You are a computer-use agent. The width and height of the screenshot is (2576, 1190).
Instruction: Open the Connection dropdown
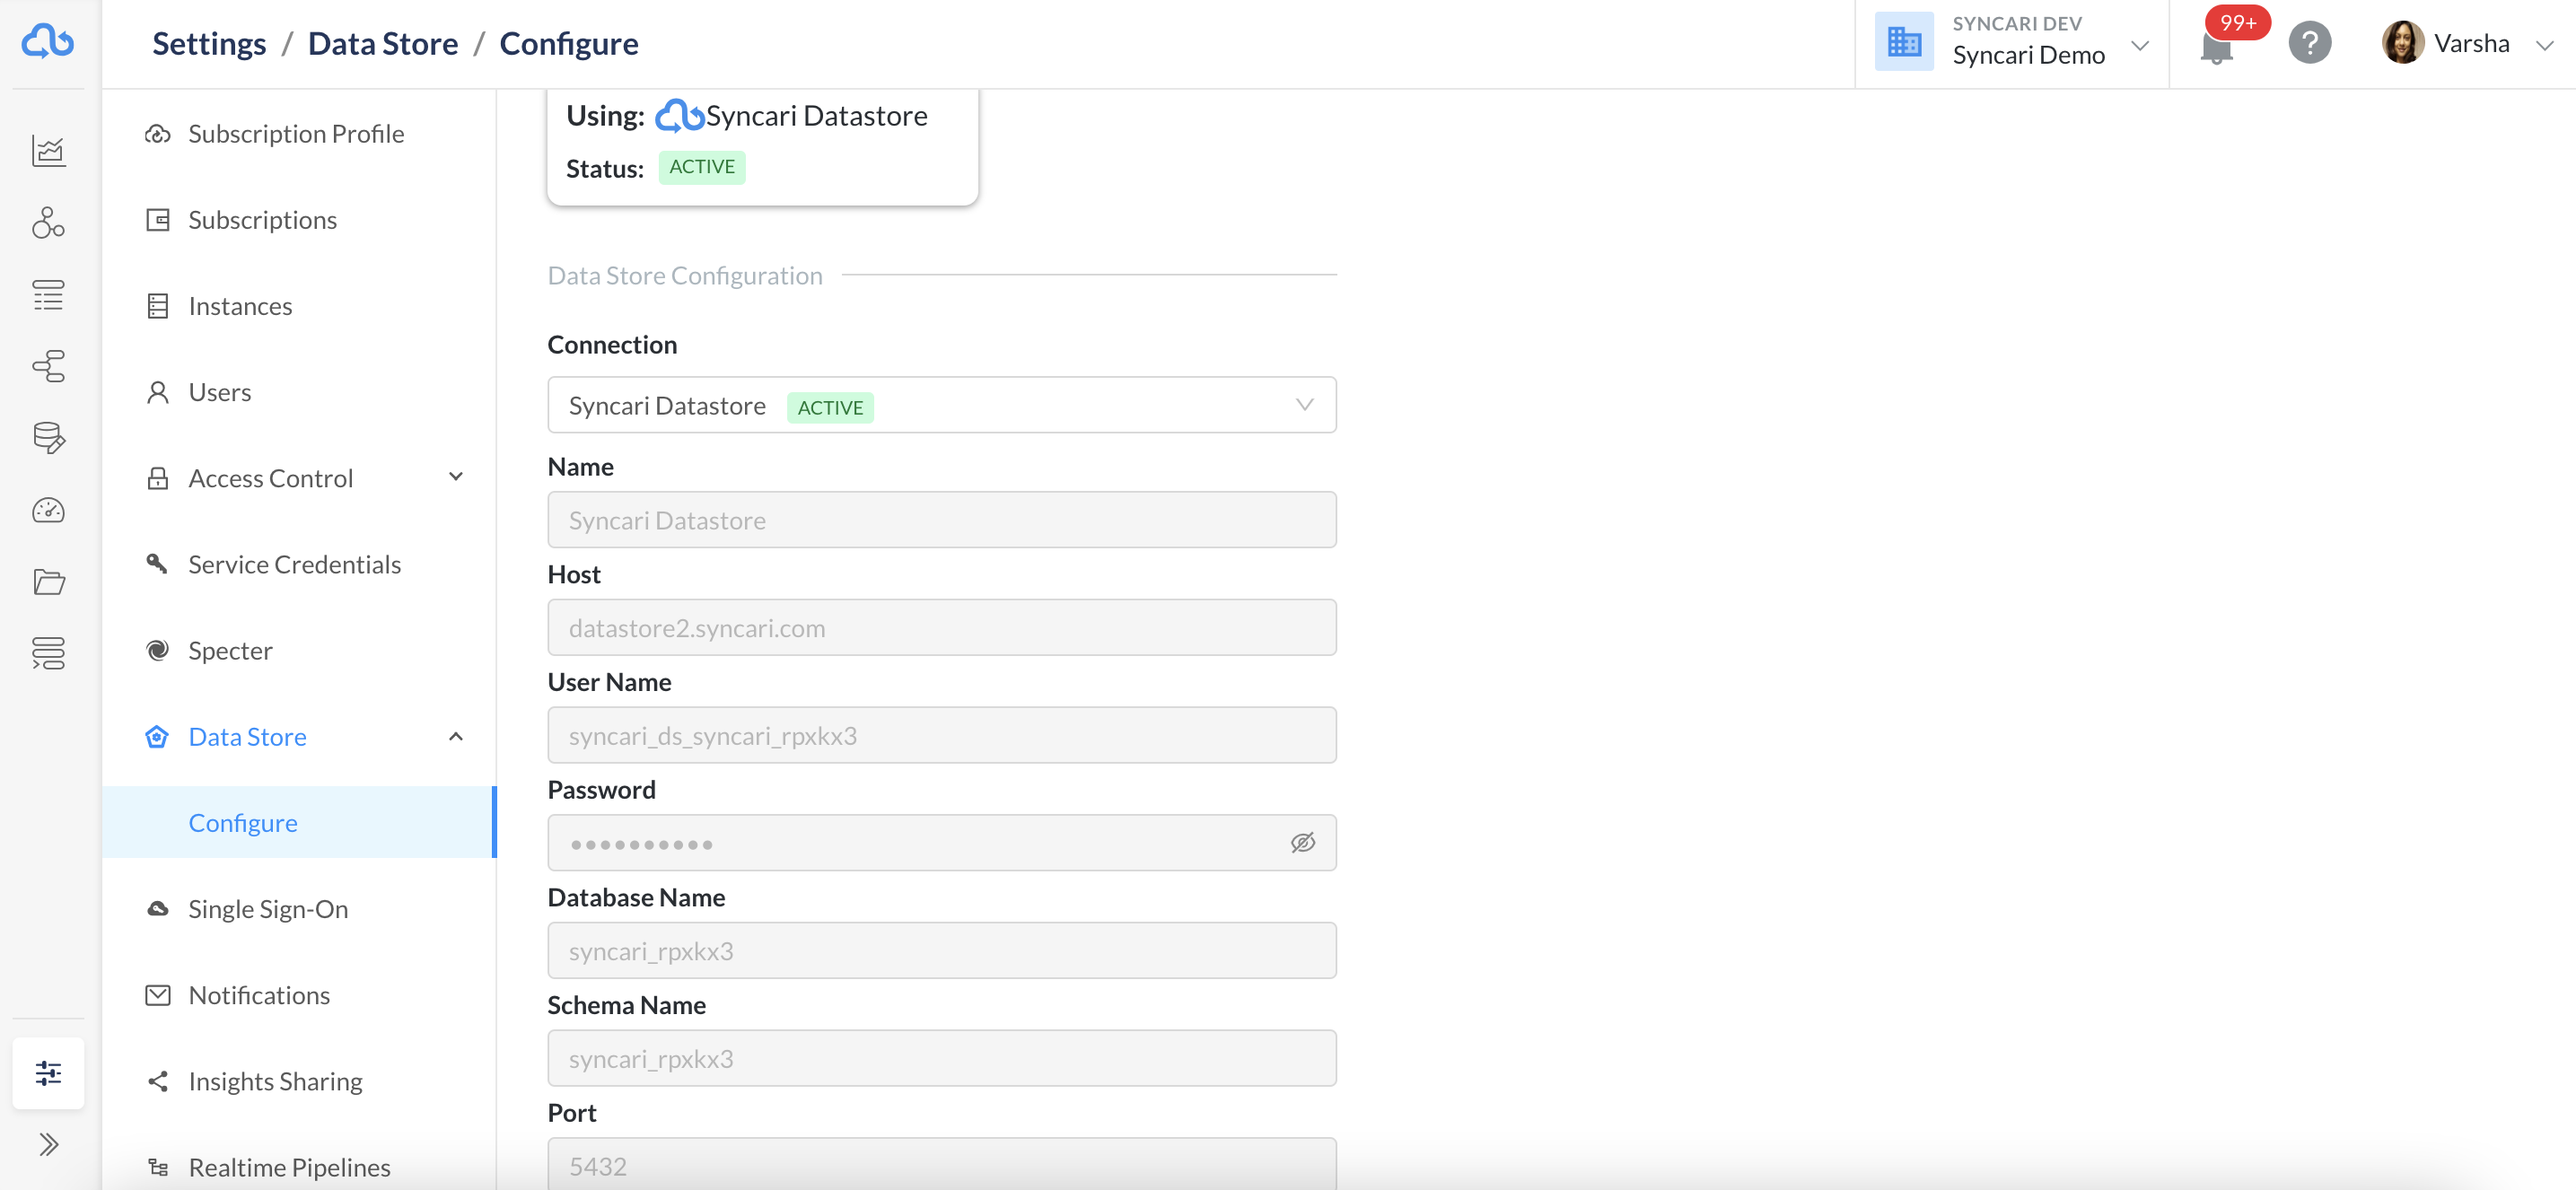tap(941, 405)
